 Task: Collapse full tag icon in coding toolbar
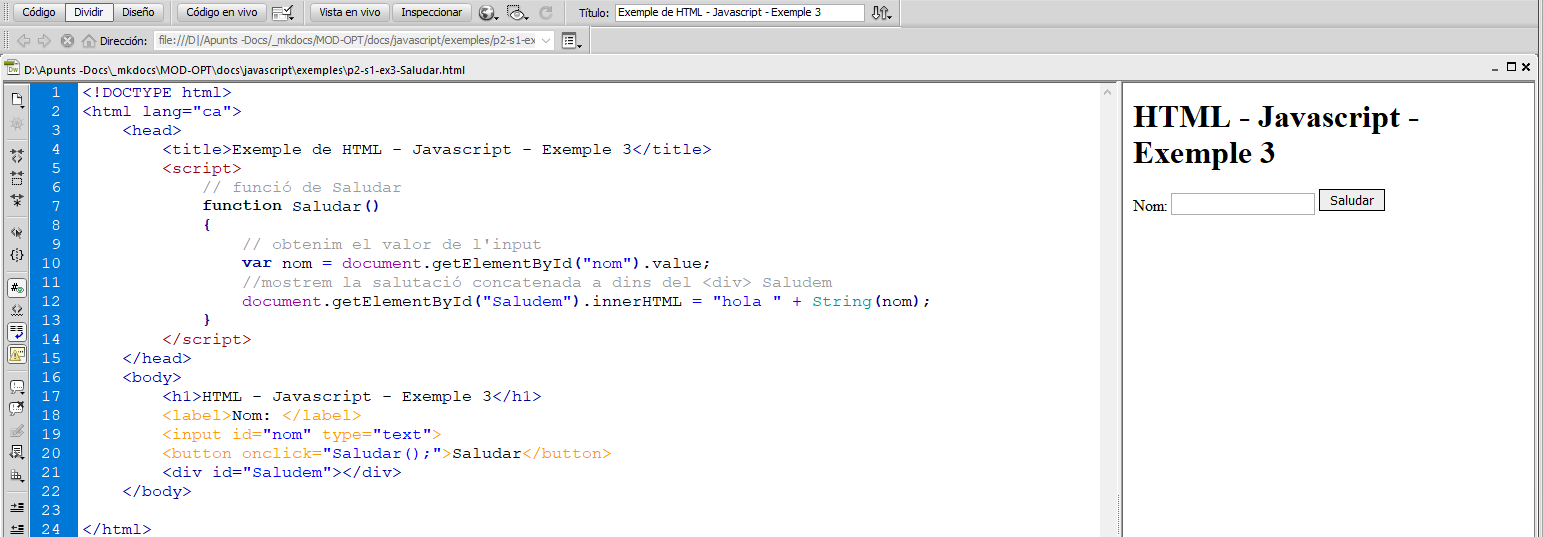17,155
